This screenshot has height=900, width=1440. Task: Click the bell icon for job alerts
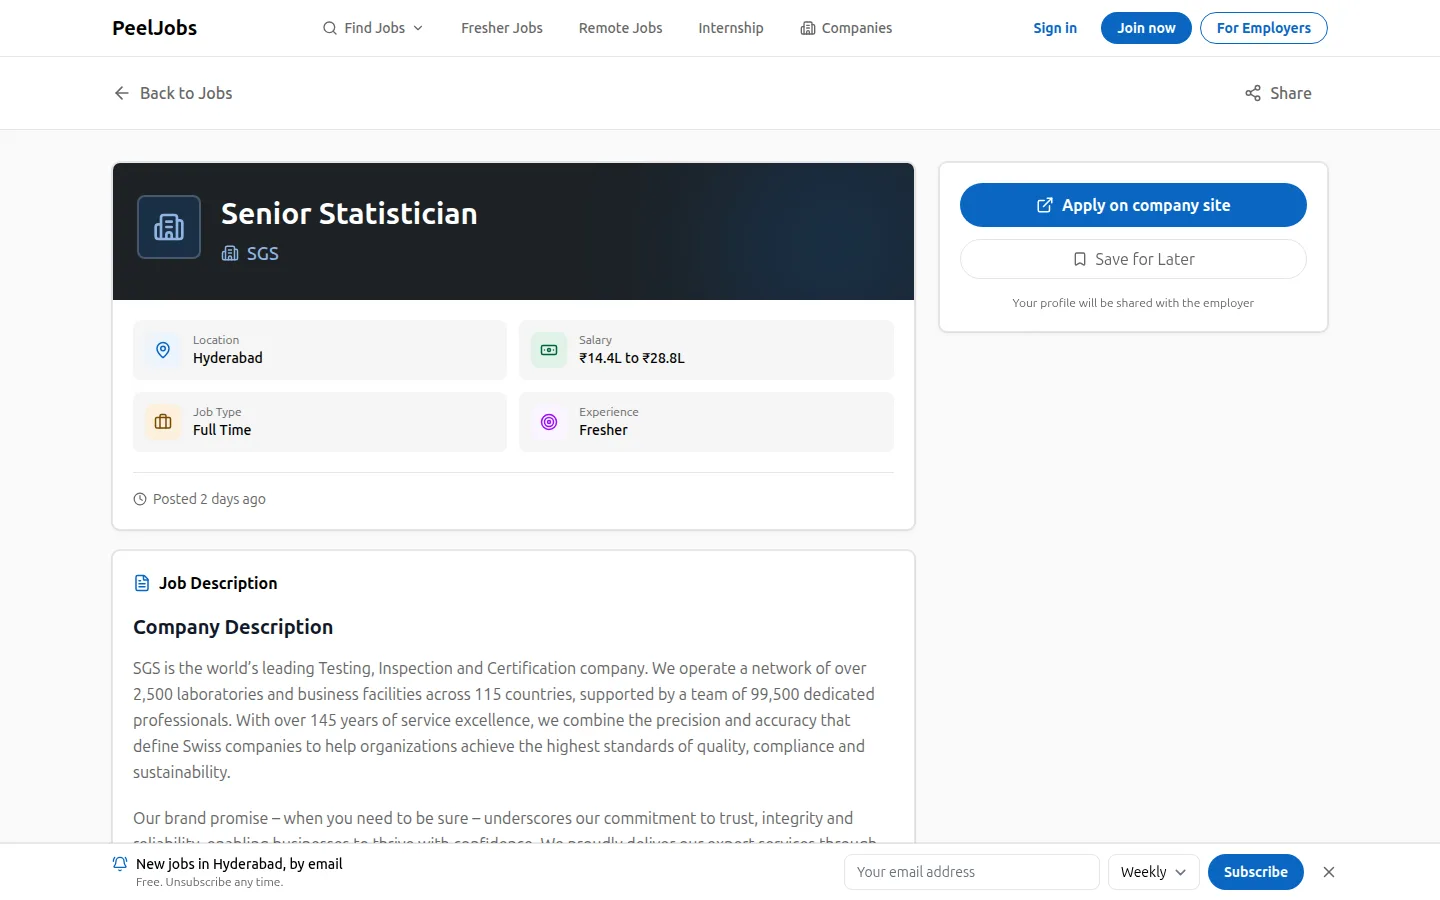pyautogui.click(x=120, y=864)
